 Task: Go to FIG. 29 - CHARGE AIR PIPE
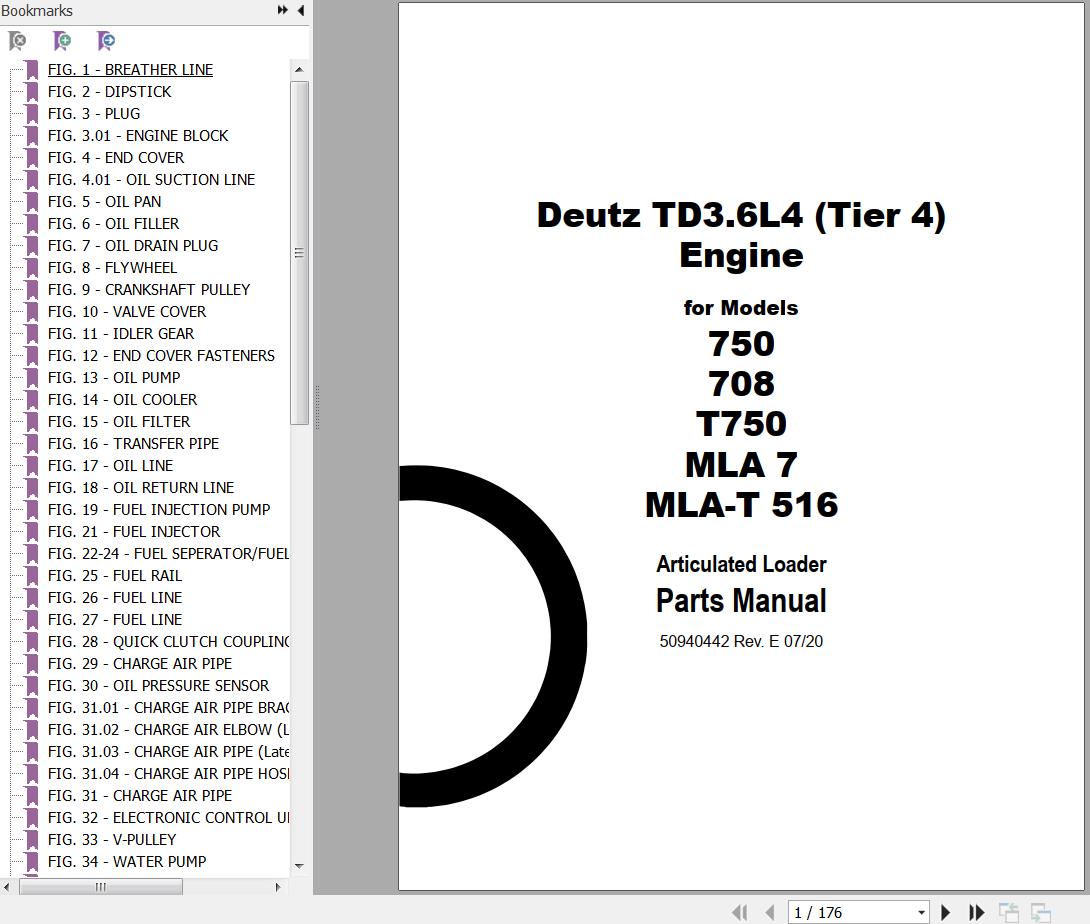point(140,664)
